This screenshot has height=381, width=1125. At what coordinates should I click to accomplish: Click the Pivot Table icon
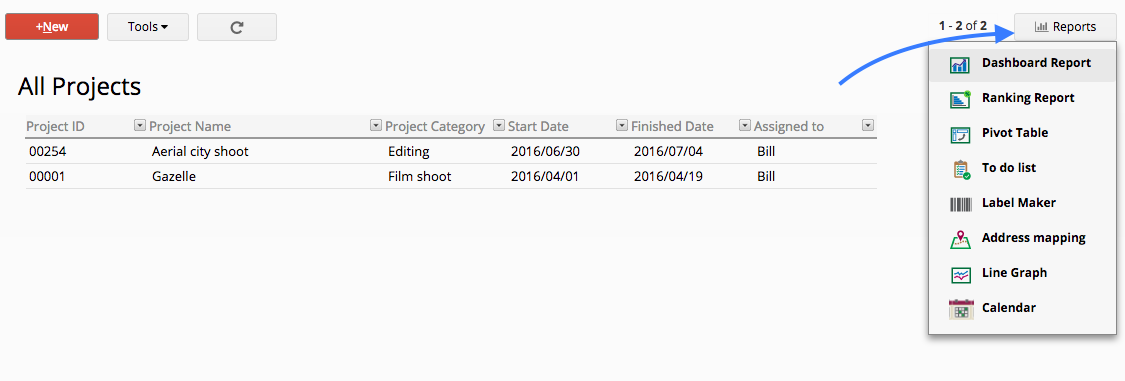pos(959,133)
